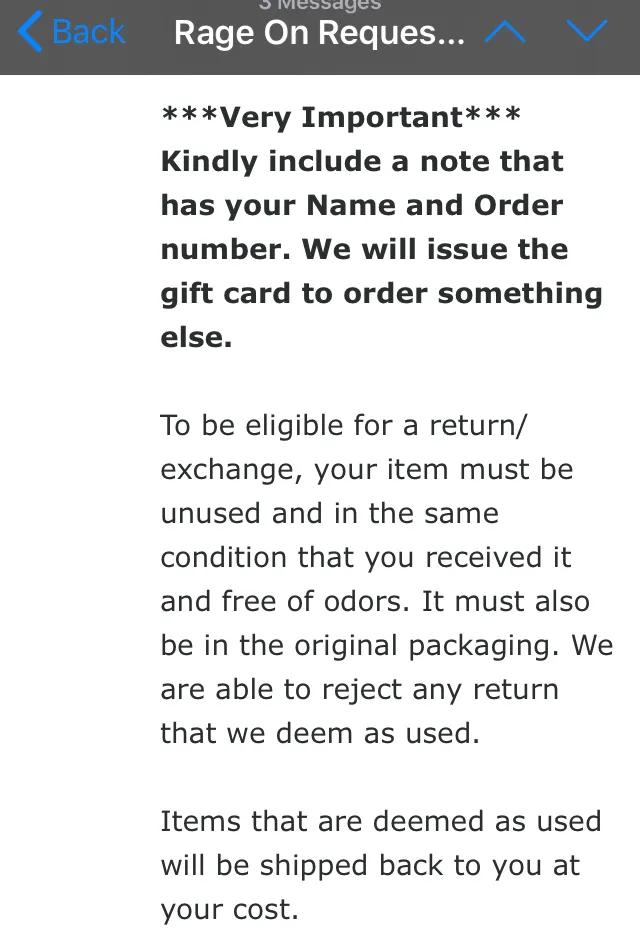Tap the line "To be eligible for a return/"
This screenshot has width=640, height=945.
point(343,426)
